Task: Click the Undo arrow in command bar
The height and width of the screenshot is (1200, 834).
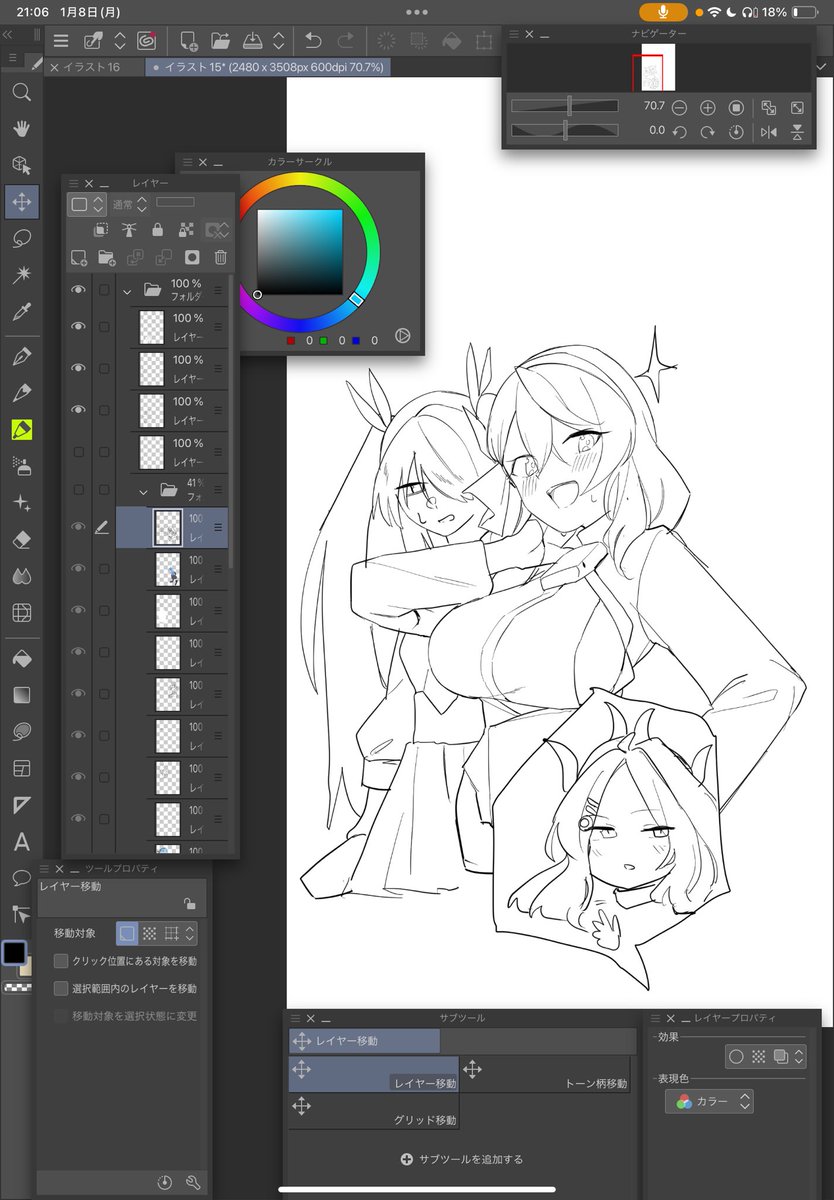Action: (313, 41)
